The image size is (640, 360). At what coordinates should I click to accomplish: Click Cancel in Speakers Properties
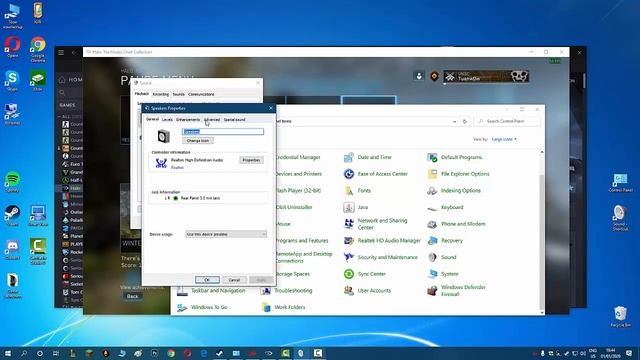click(234, 280)
